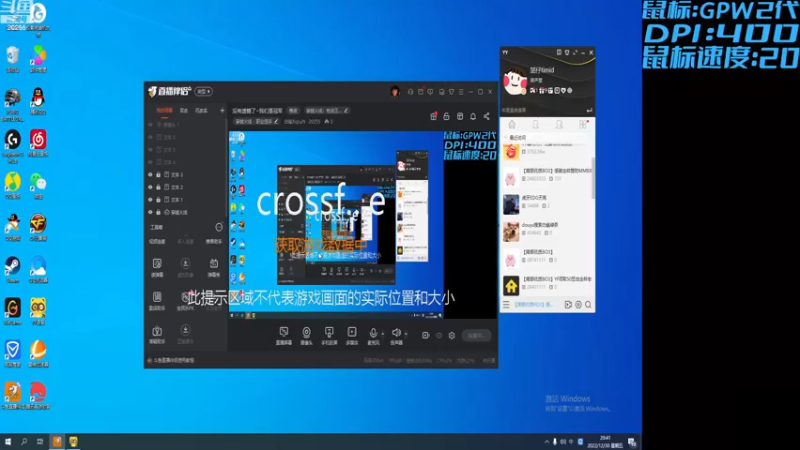Click the multimedia play icon in bottom toolbar

352,332
